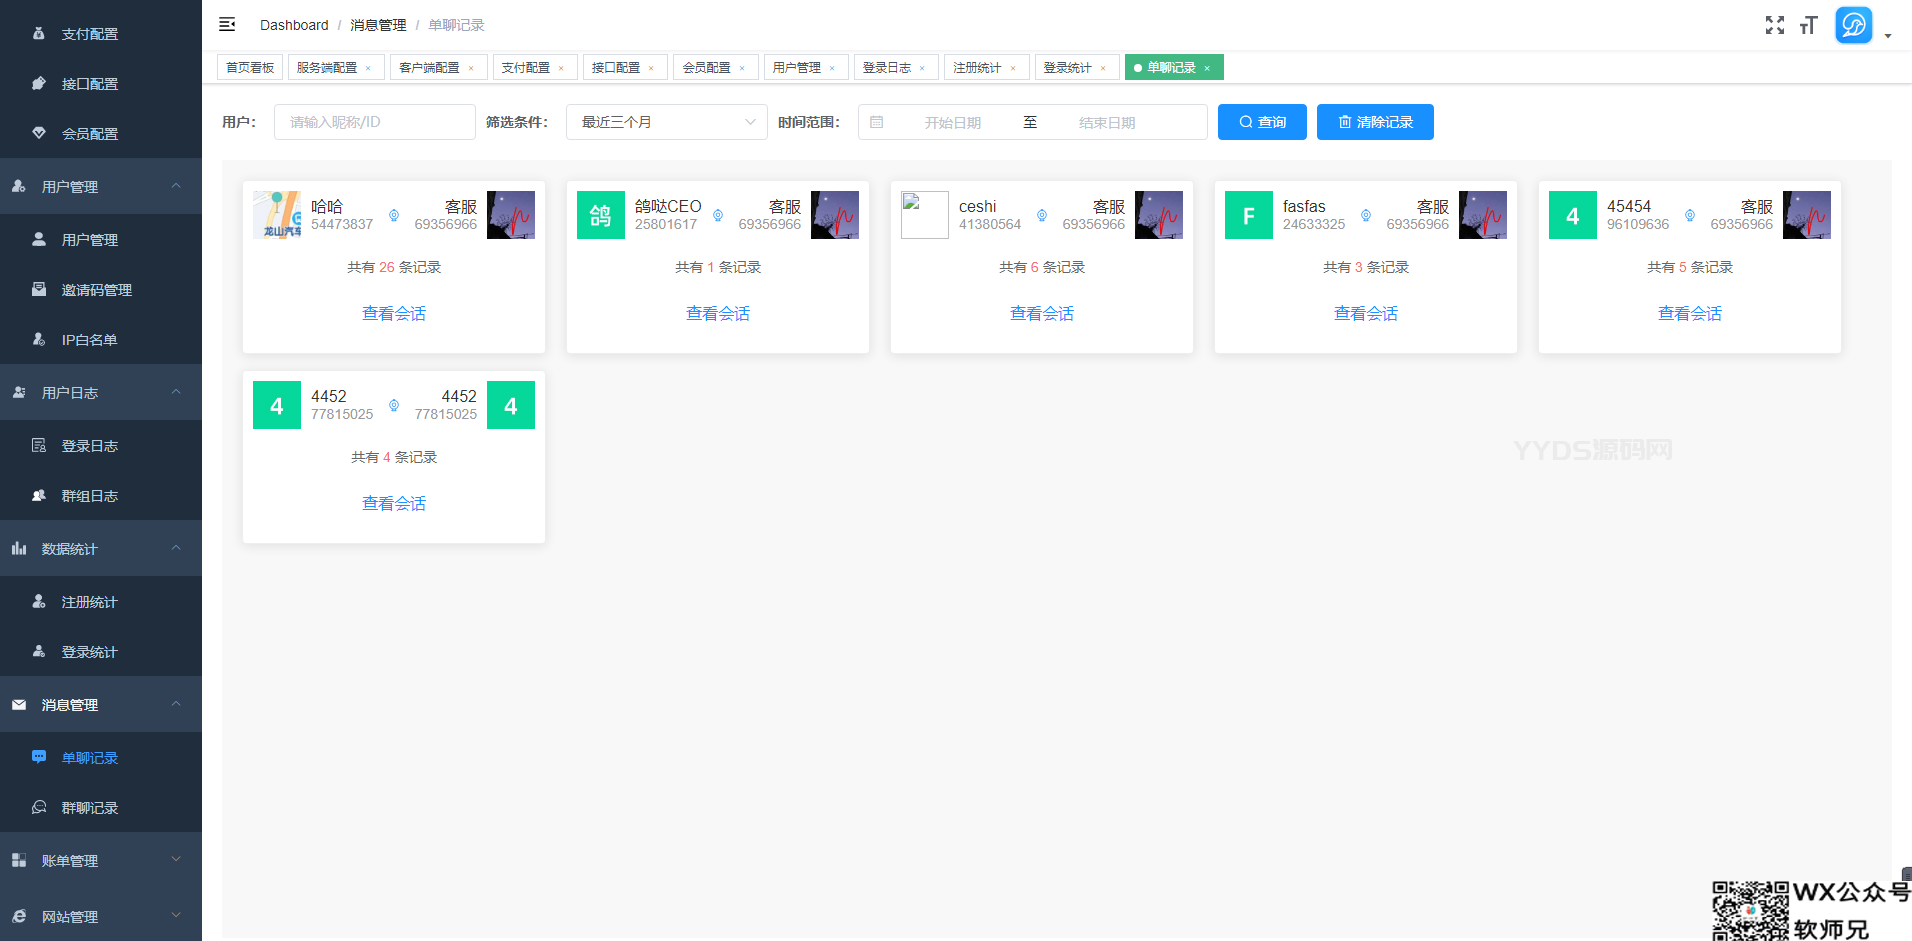1912x941 pixels.
Task: Switch to the 首页看板 tab
Action: tap(250, 67)
